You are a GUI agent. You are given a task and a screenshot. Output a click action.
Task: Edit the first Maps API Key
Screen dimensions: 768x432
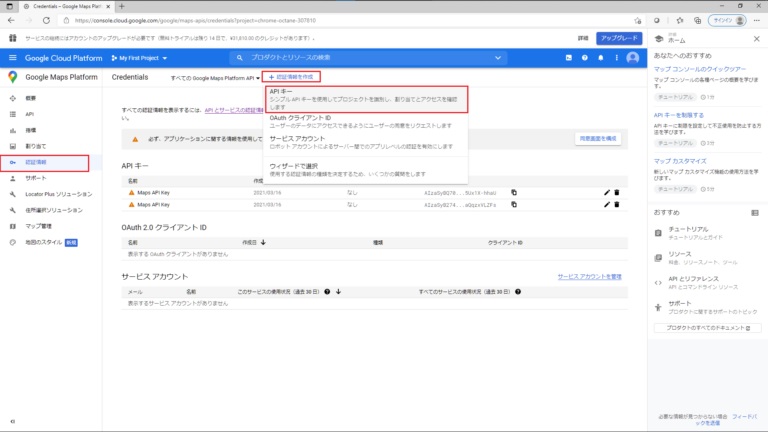tap(606, 192)
